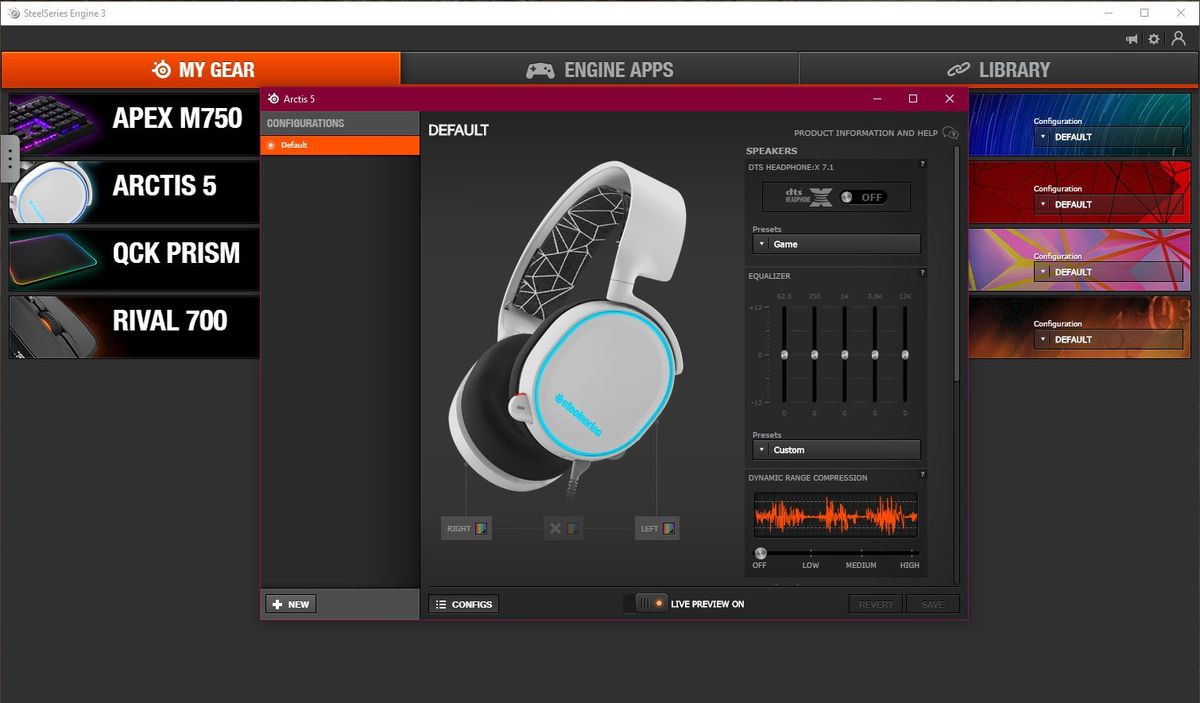Set Dynamic Range Compression slider to OFF

pyautogui.click(x=760, y=552)
